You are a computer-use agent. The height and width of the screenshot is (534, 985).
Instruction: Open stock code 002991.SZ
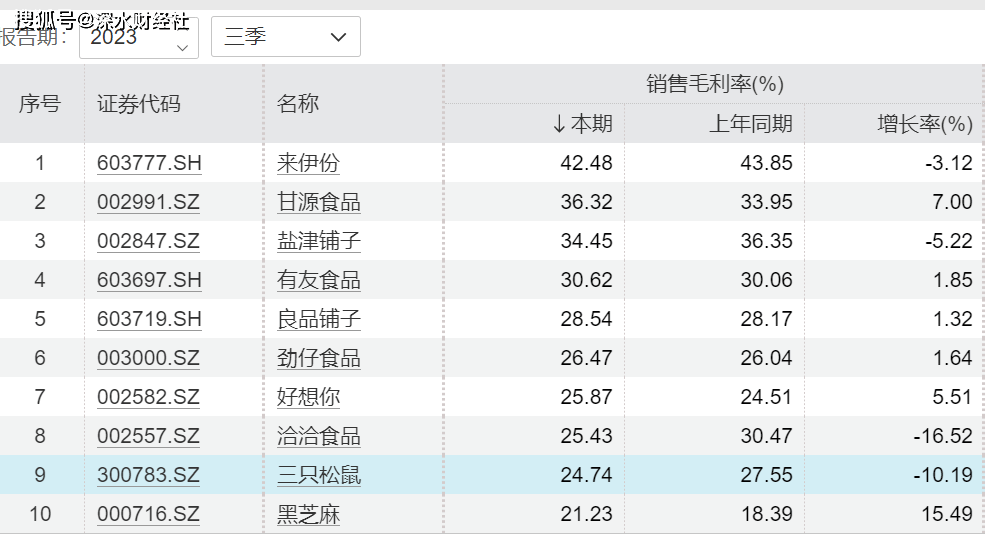coord(148,202)
